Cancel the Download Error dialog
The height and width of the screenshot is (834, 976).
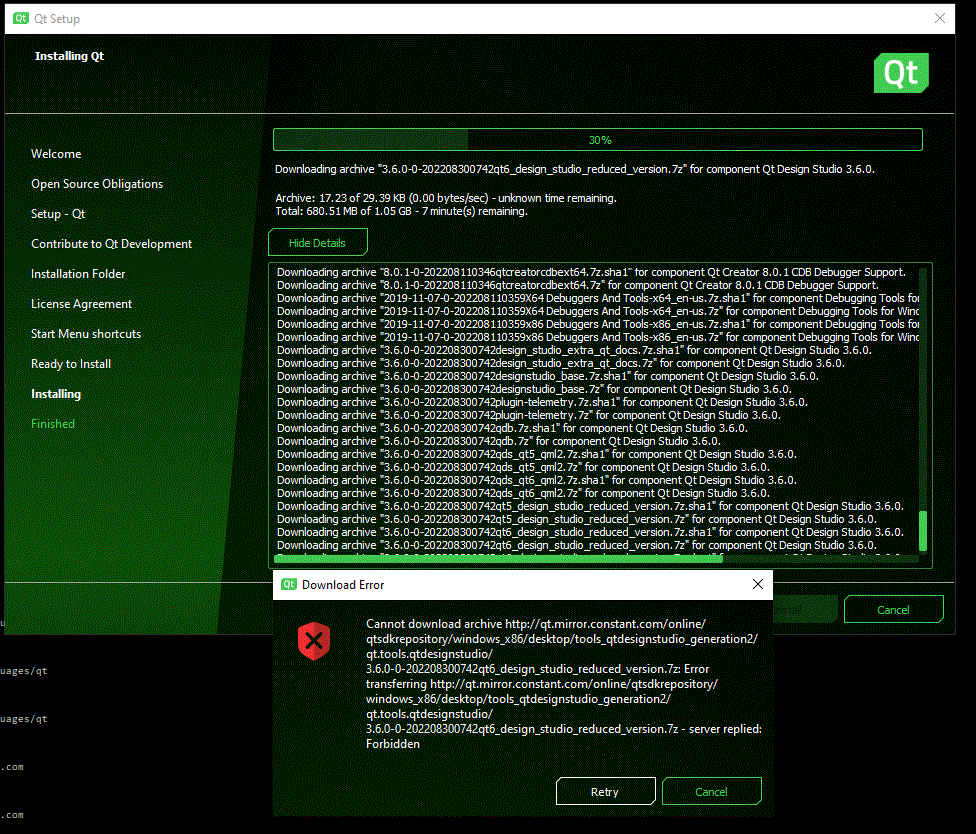(711, 791)
